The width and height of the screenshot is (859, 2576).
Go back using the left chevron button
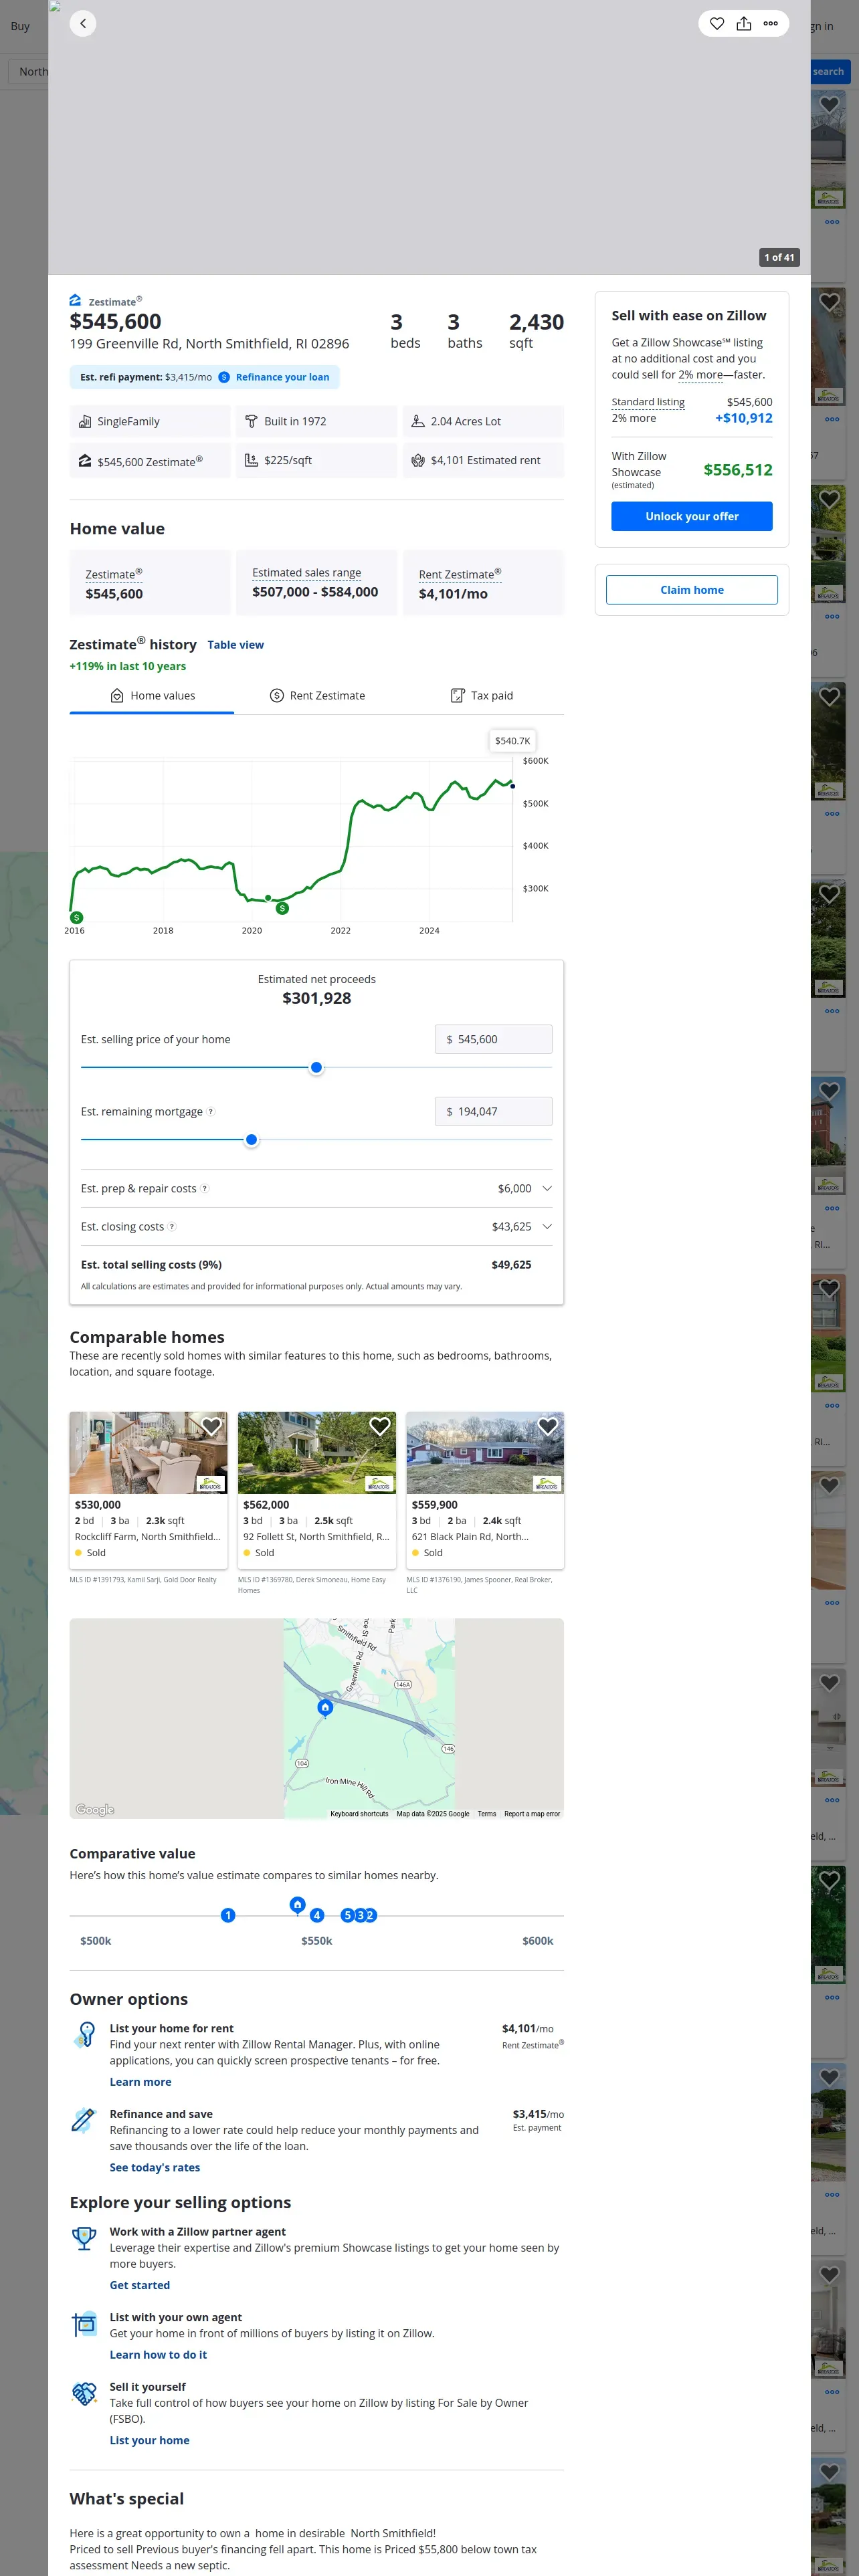pos(83,23)
